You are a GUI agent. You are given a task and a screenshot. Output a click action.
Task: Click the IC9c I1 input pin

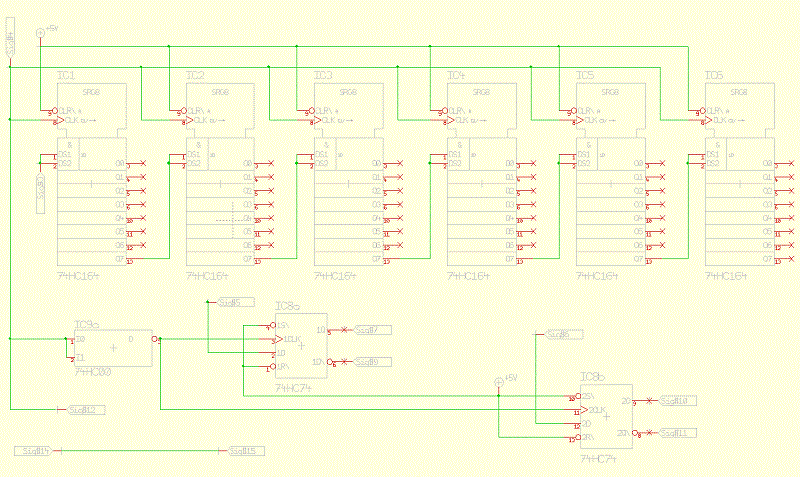(x=70, y=358)
